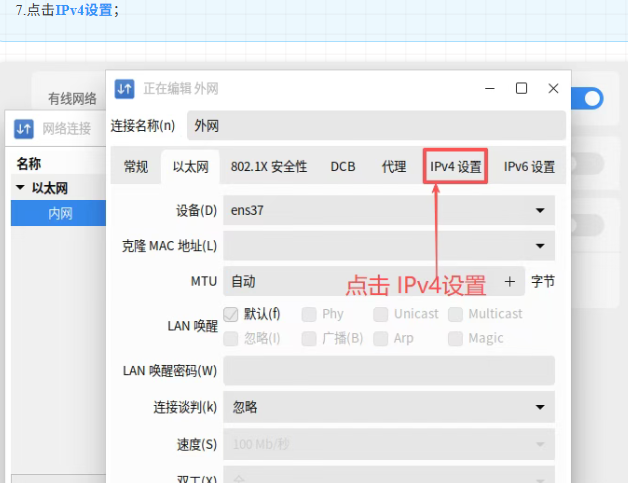628x483 pixels.
Task: Expand the 克隆 MAC 地址 dropdown
Action: [x=388, y=245]
